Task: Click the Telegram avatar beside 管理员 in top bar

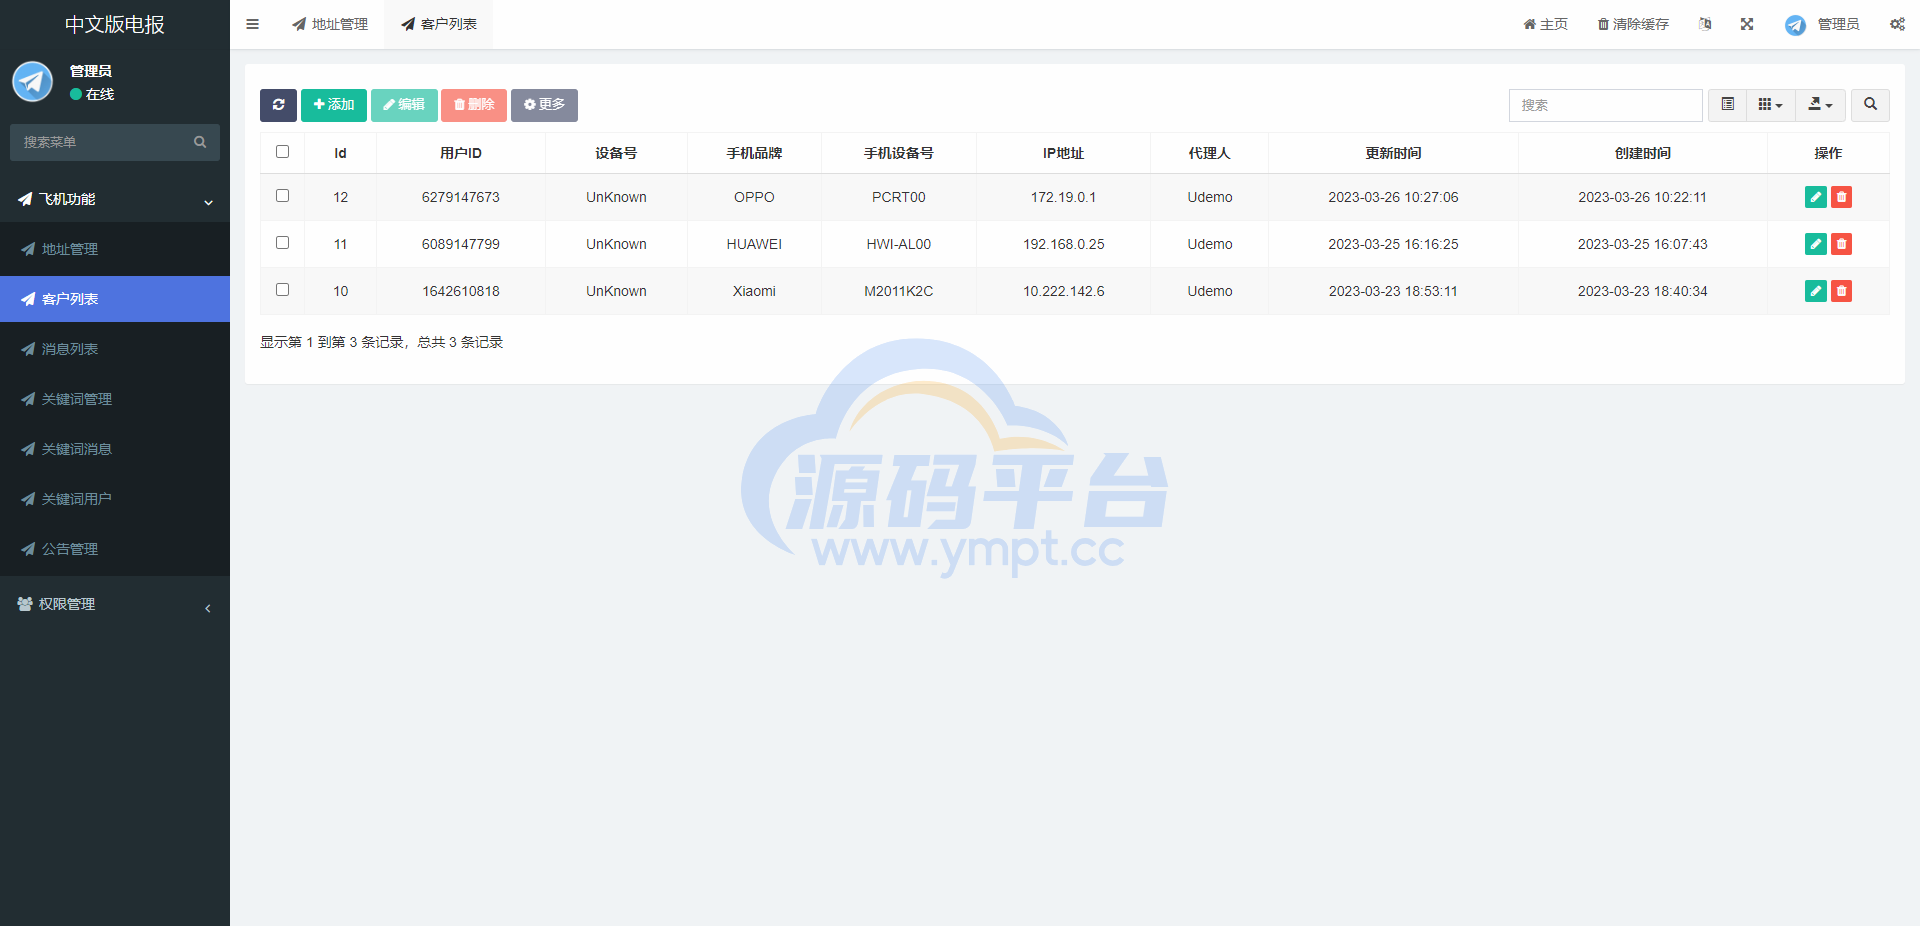Action: (x=1795, y=25)
